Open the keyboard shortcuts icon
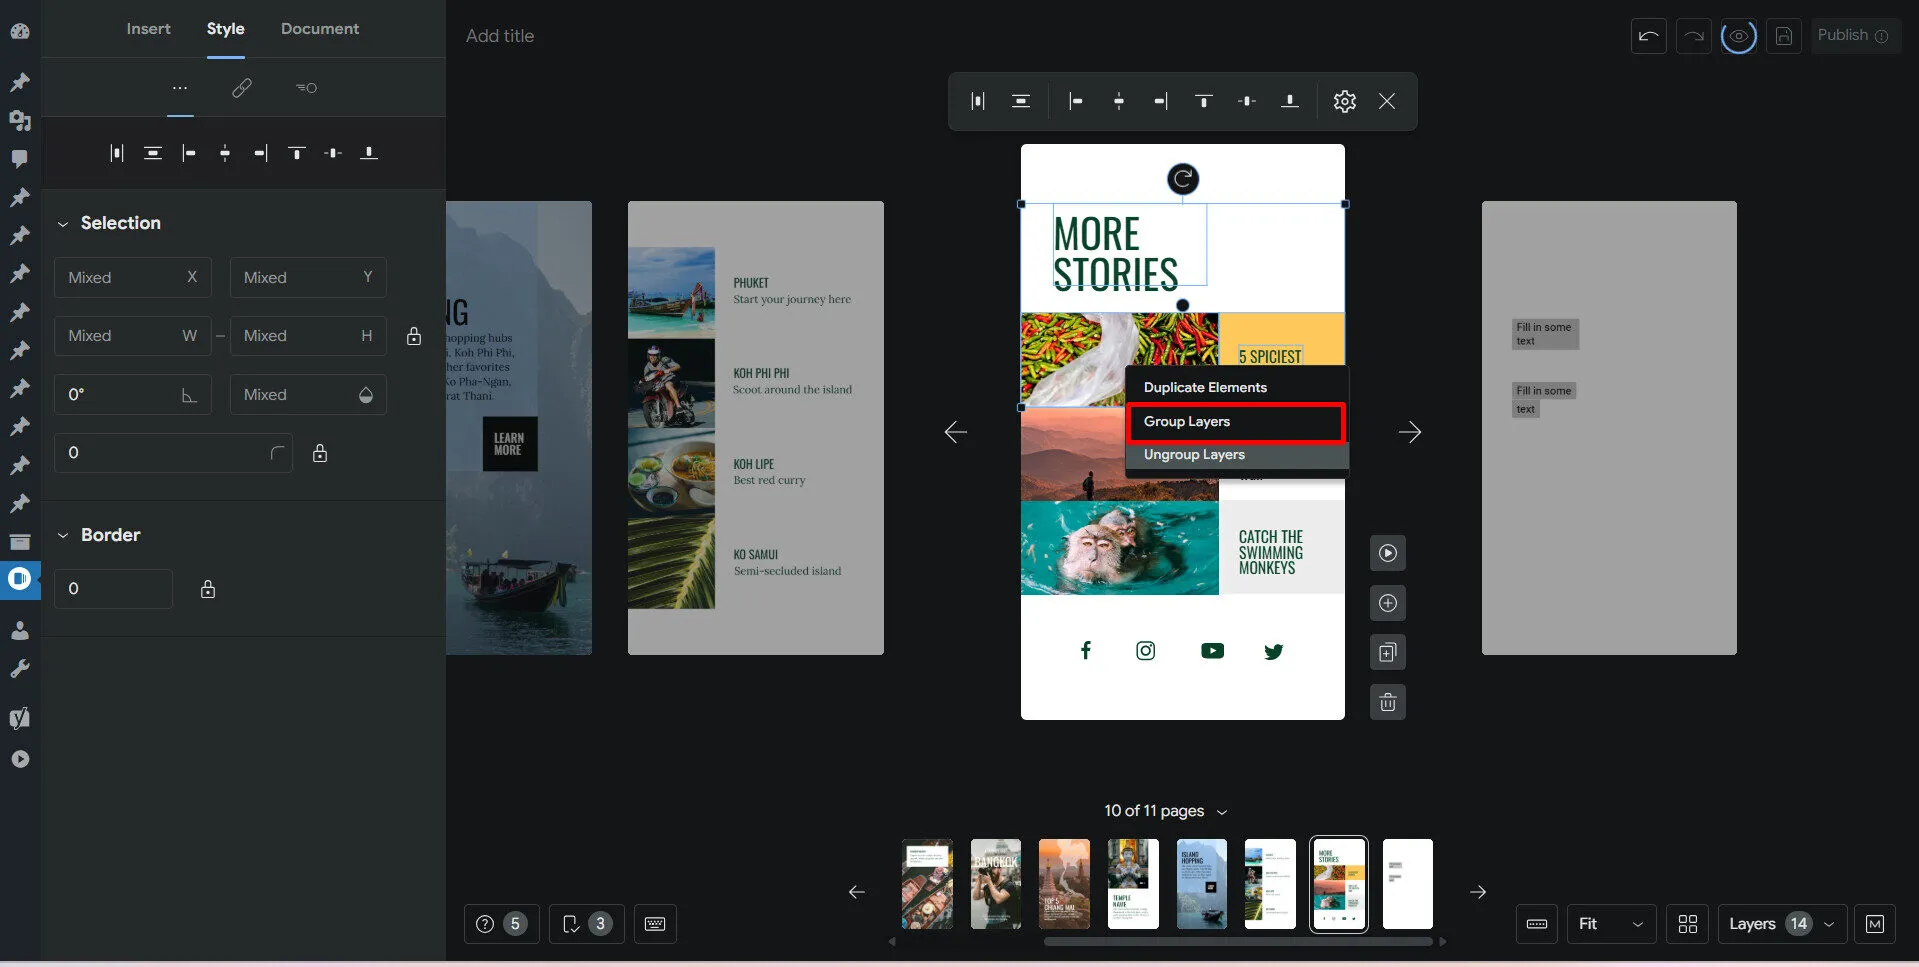Viewport: 1919px width, 967px height. [x=655, y=924]
